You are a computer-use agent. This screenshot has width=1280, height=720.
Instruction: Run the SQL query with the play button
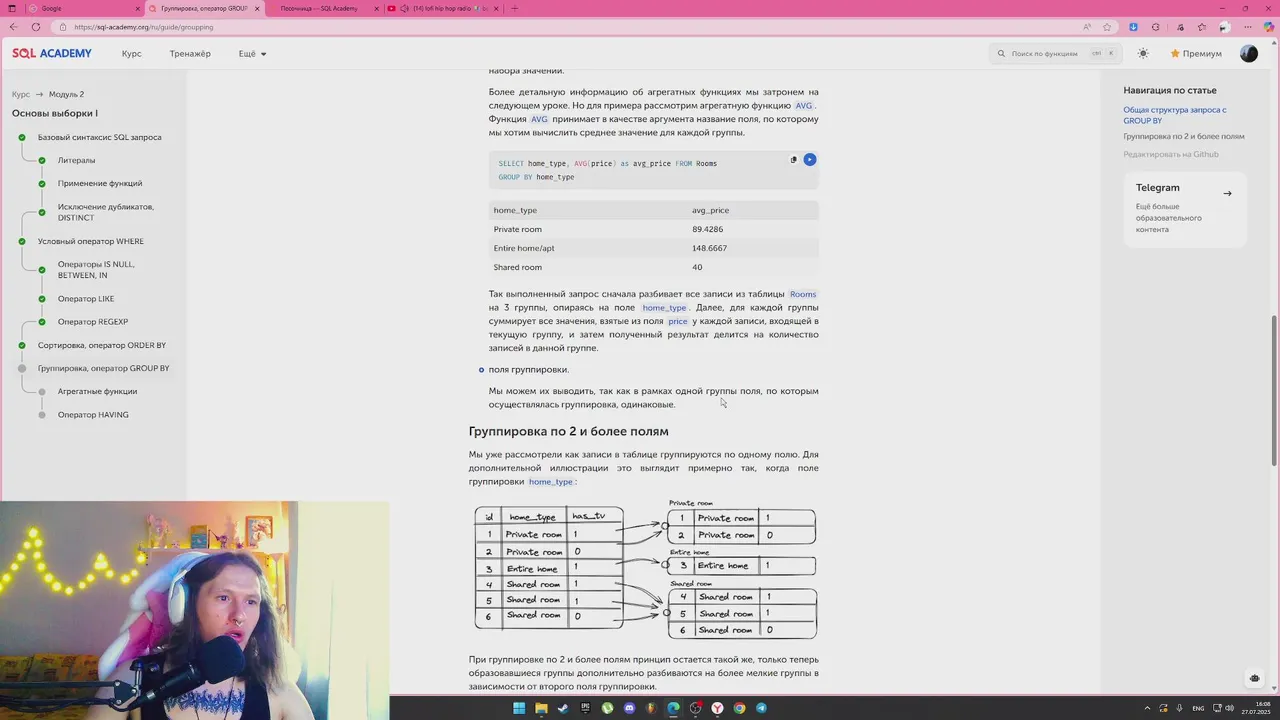pyautogui.click(x=810, y=159)
